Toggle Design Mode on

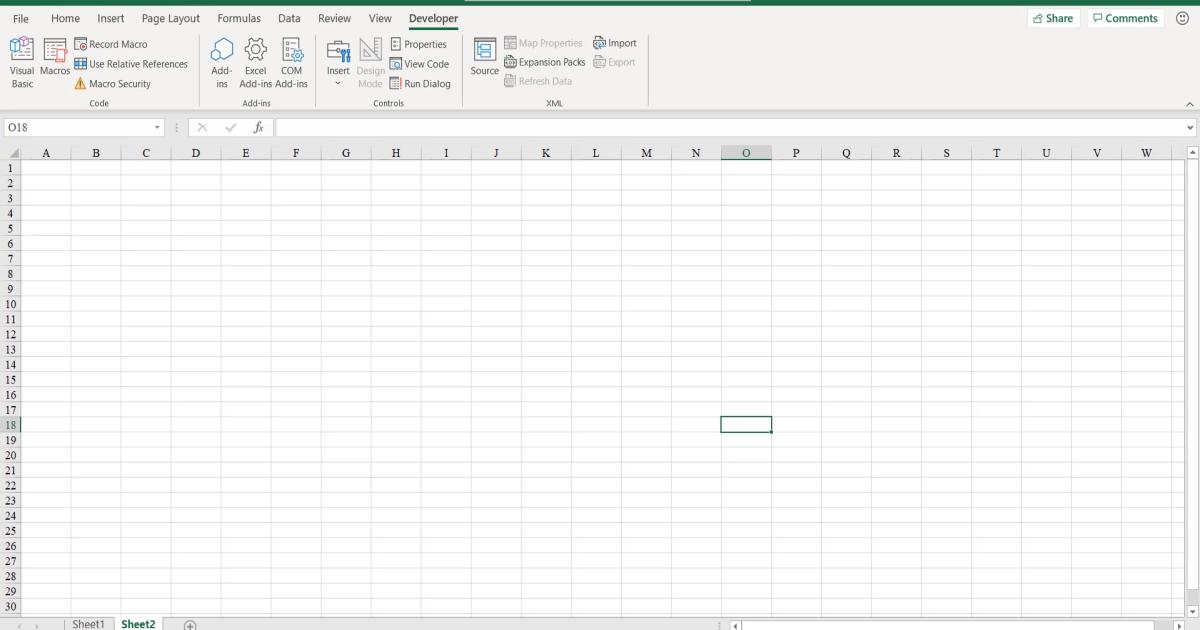(x=370, y=60)
